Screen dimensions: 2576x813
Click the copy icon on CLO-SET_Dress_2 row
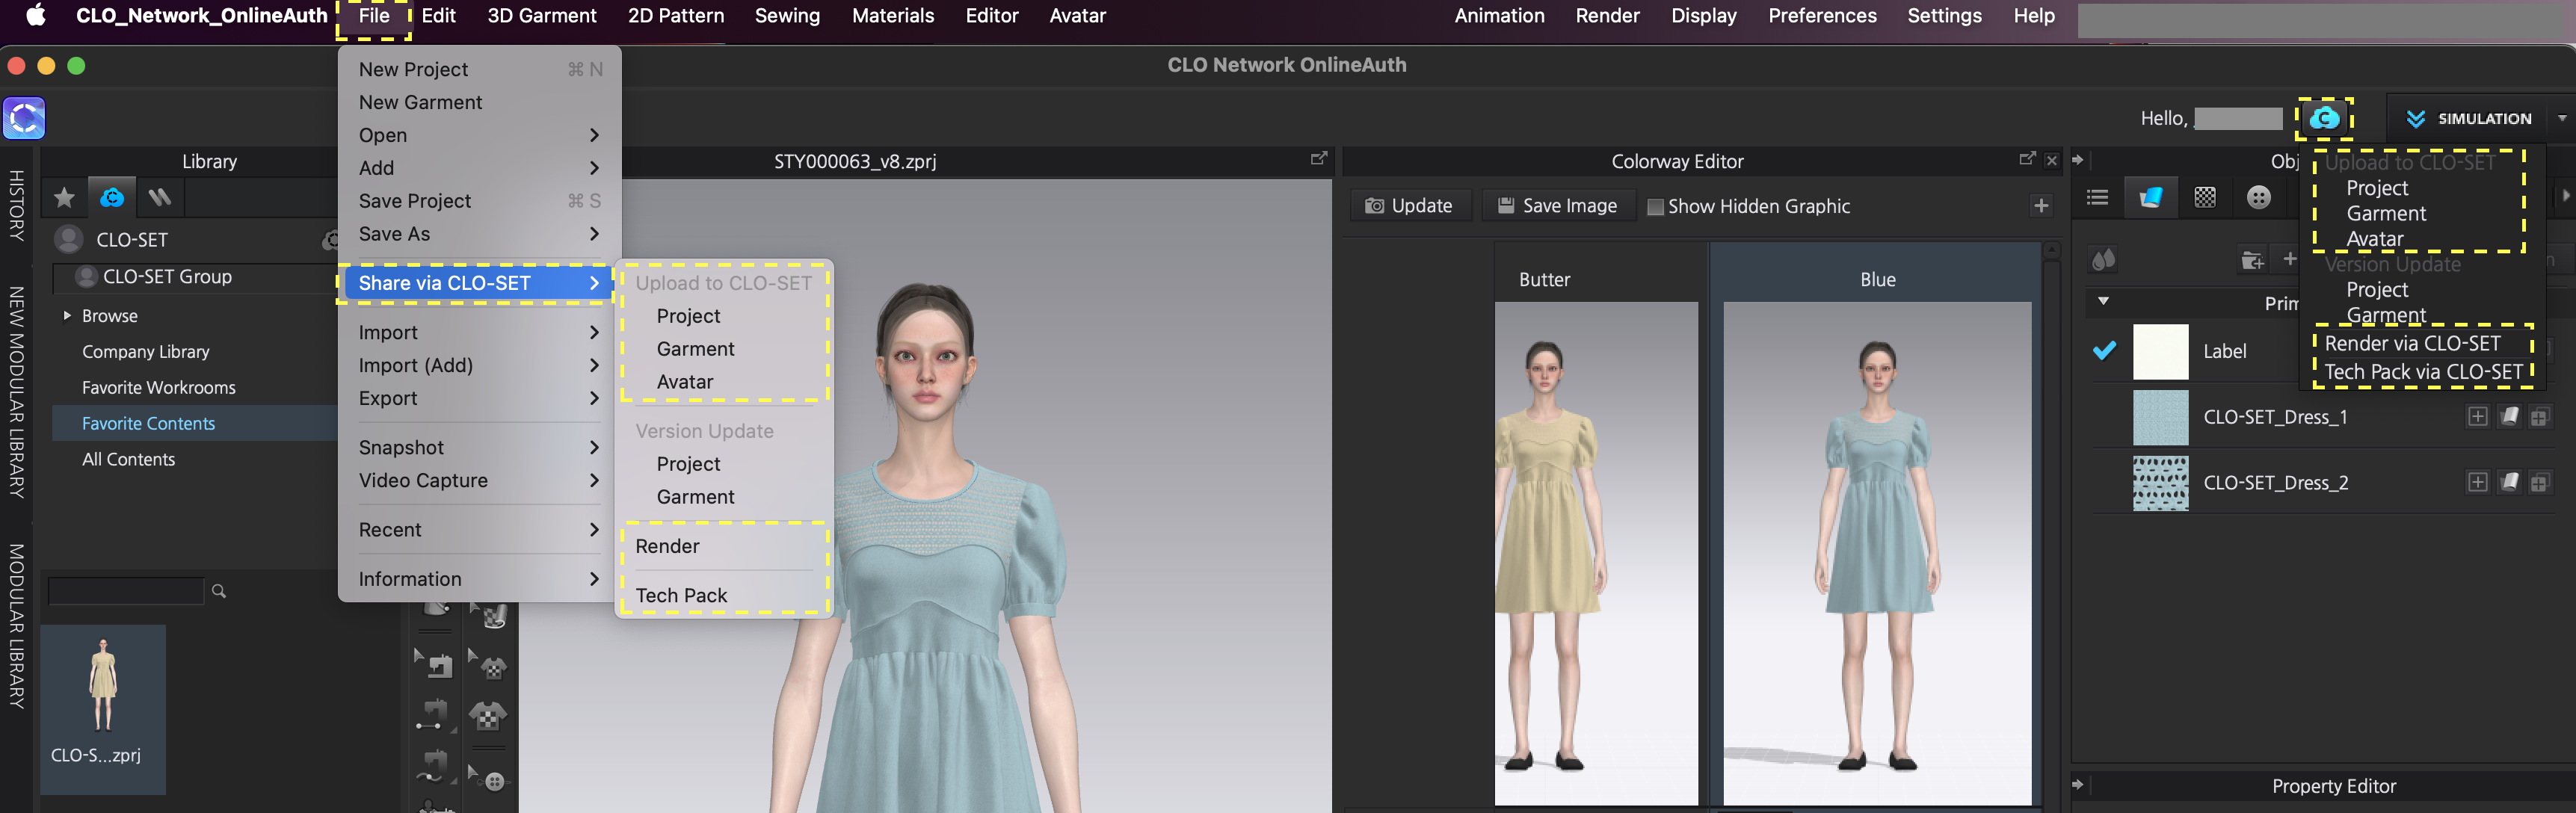pos(2540,483)
